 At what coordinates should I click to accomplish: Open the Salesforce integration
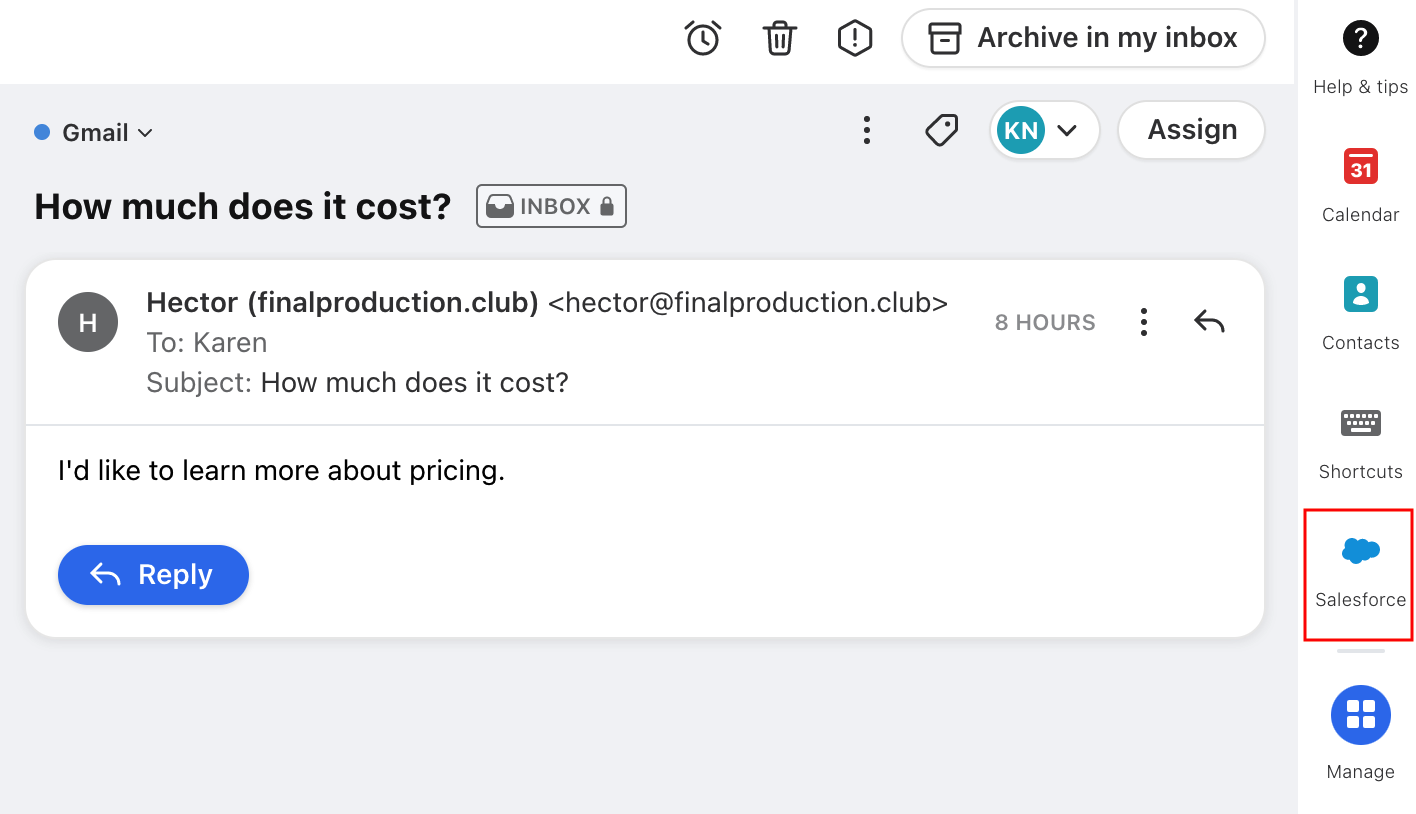tap(1359, 575)
